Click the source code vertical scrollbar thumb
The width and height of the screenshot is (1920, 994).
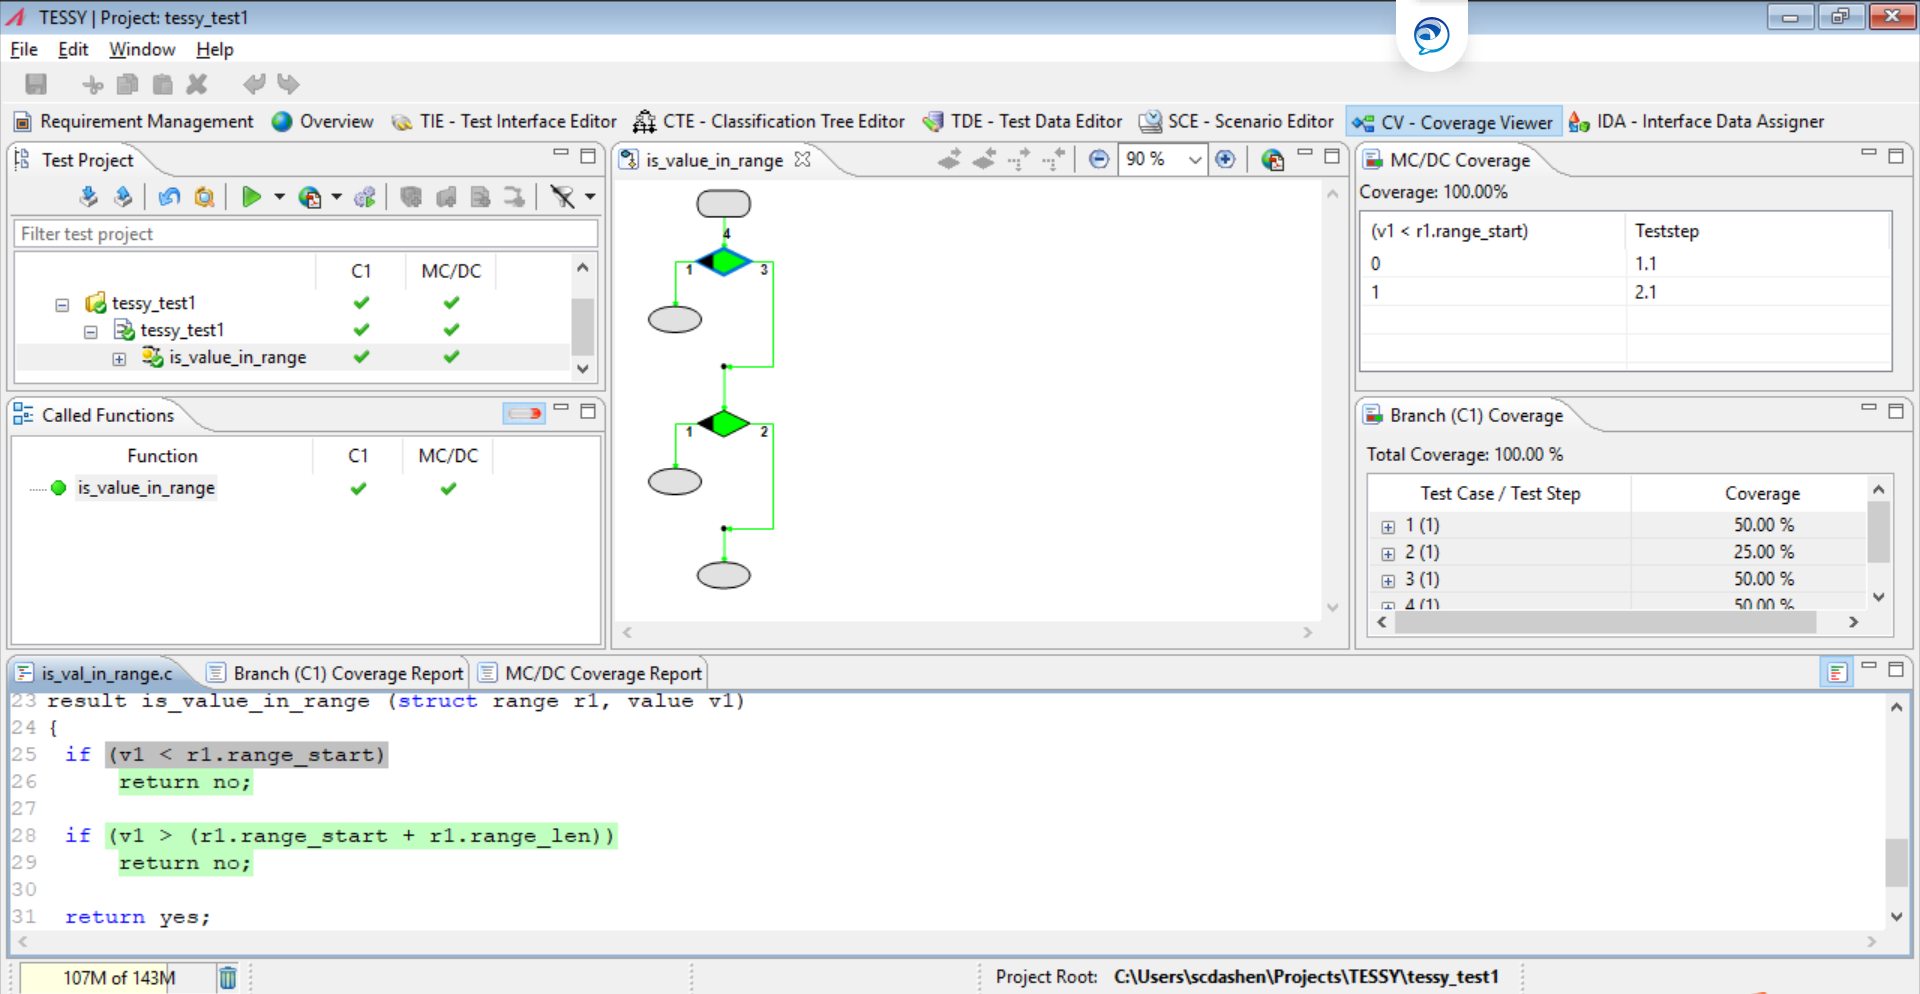click(1896, 862)
